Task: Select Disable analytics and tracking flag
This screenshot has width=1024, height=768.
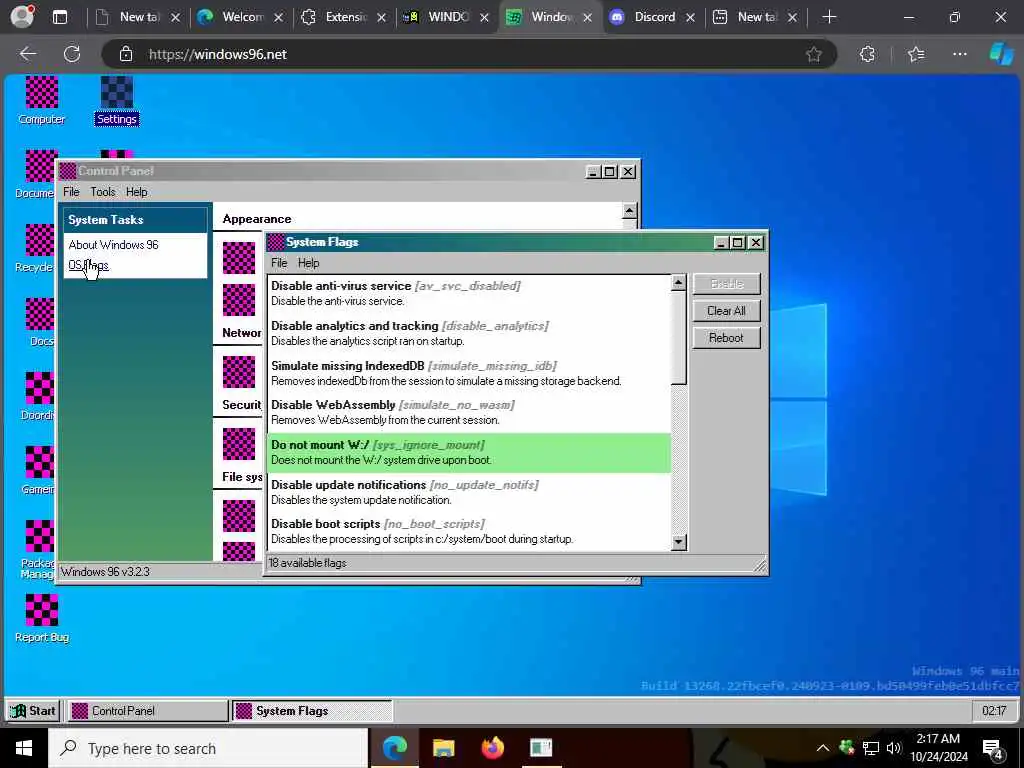Action: pos(469,333)
